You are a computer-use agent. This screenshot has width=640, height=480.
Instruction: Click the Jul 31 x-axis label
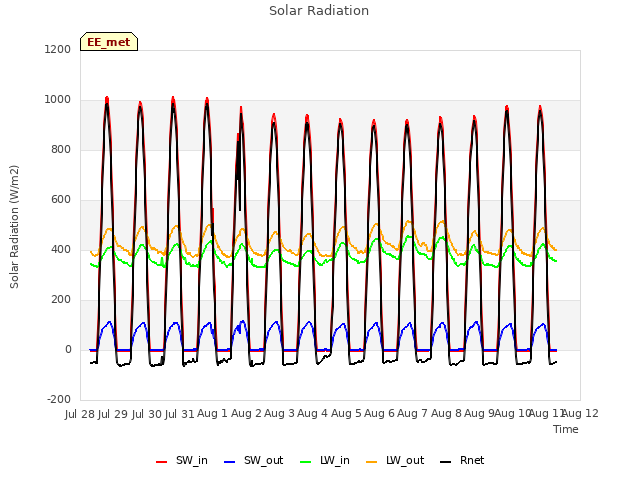179,414
